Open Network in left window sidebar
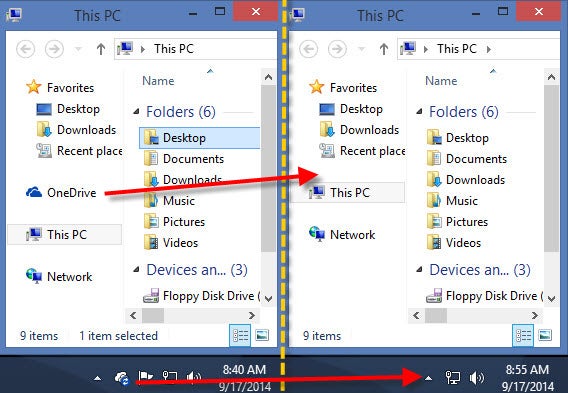This screenshot has height=393, width=568. point(59,276)
